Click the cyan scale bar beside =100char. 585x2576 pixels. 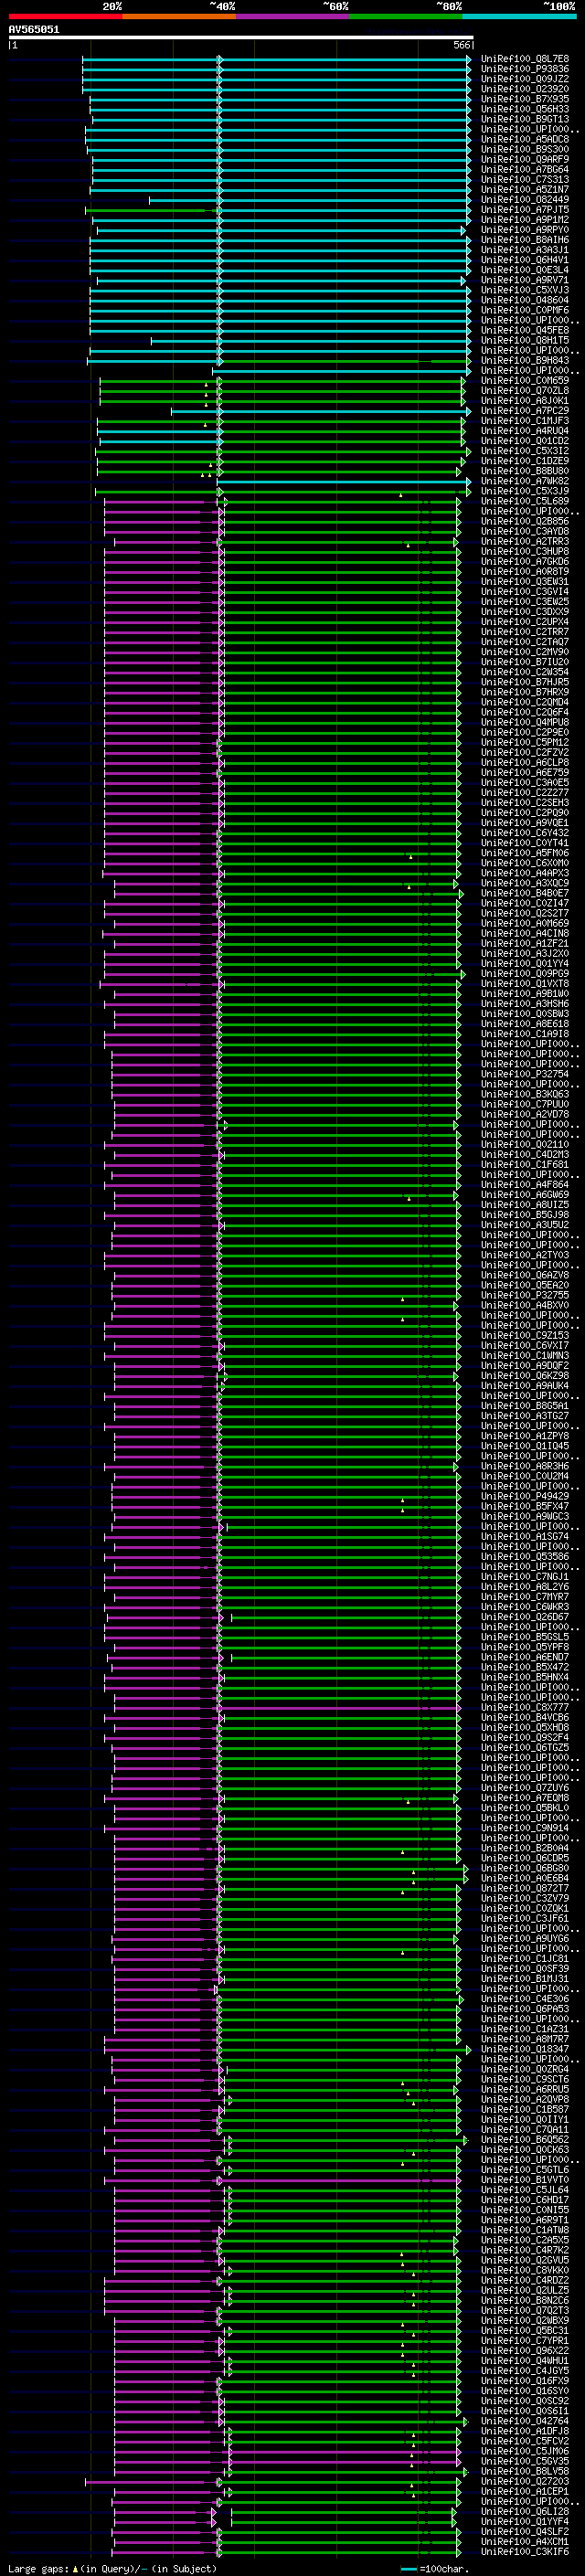(x=408, y=2569)
